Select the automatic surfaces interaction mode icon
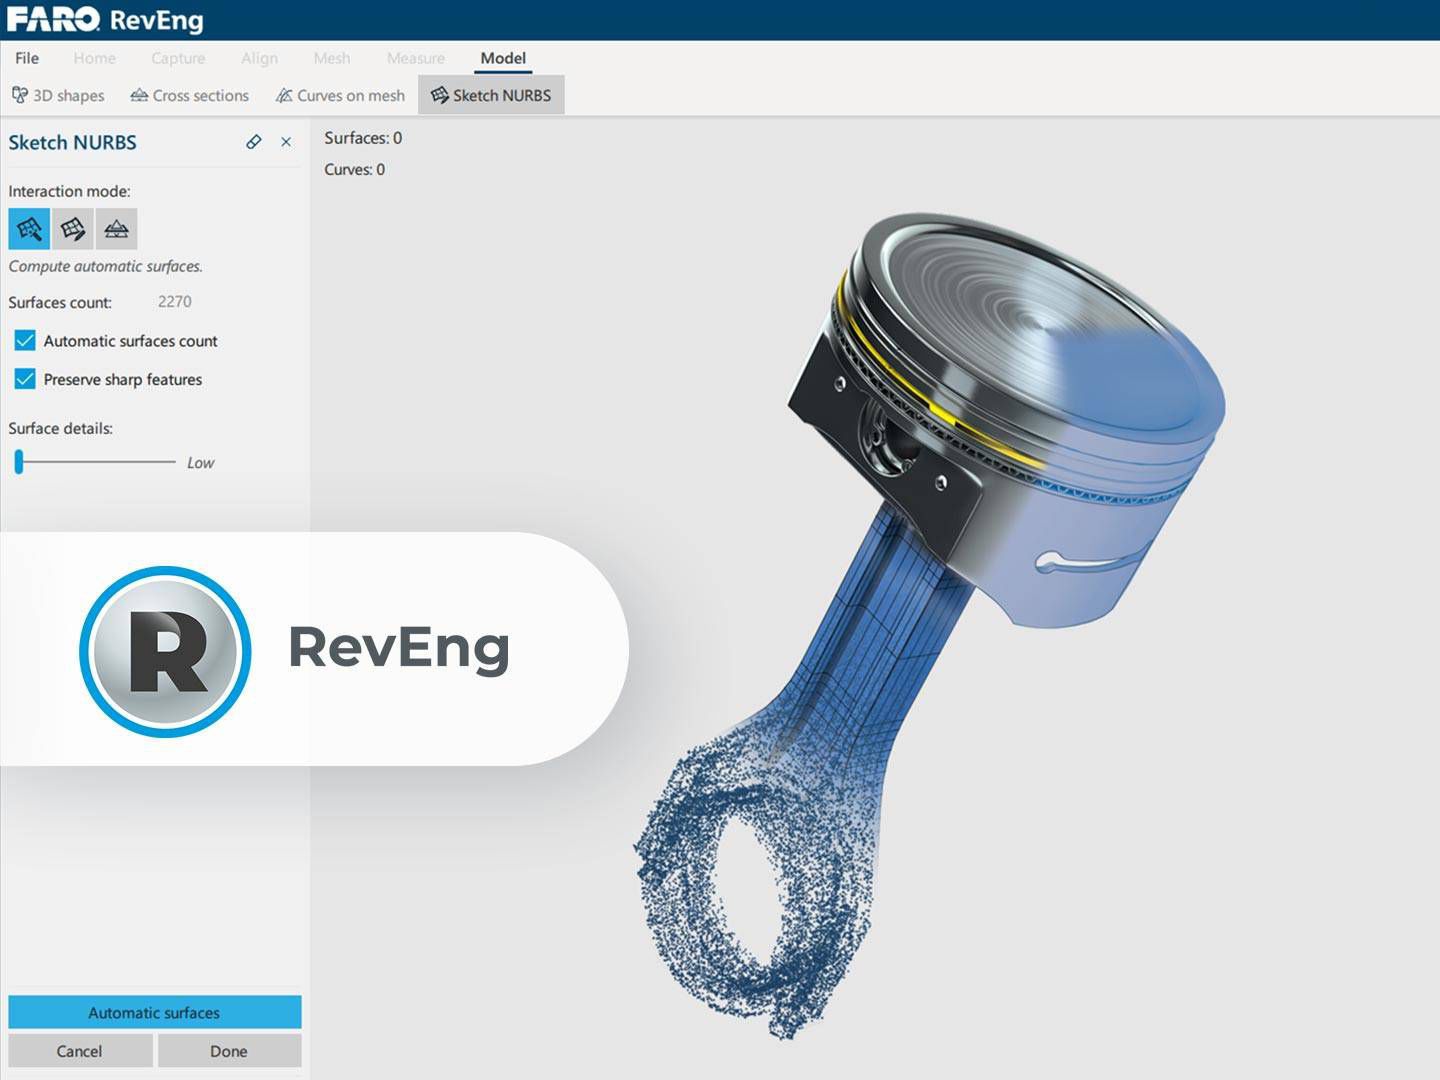Image resolution: width=1440 pixels, height=1080 pixels. coord(26,229)
